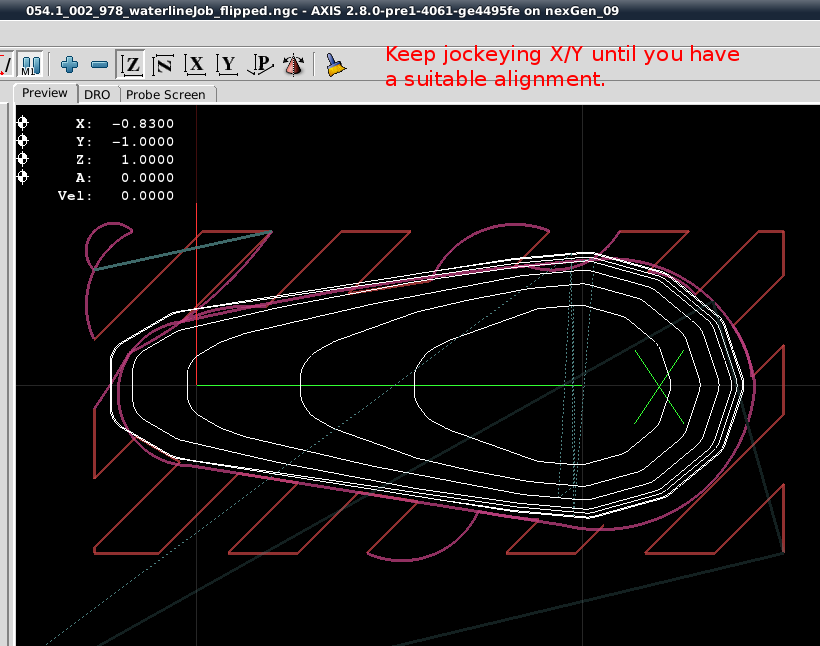The width and height of the screenshot is (820, 646).
Task: Clear live plot with the broom icon
Action: pos(336,65)
